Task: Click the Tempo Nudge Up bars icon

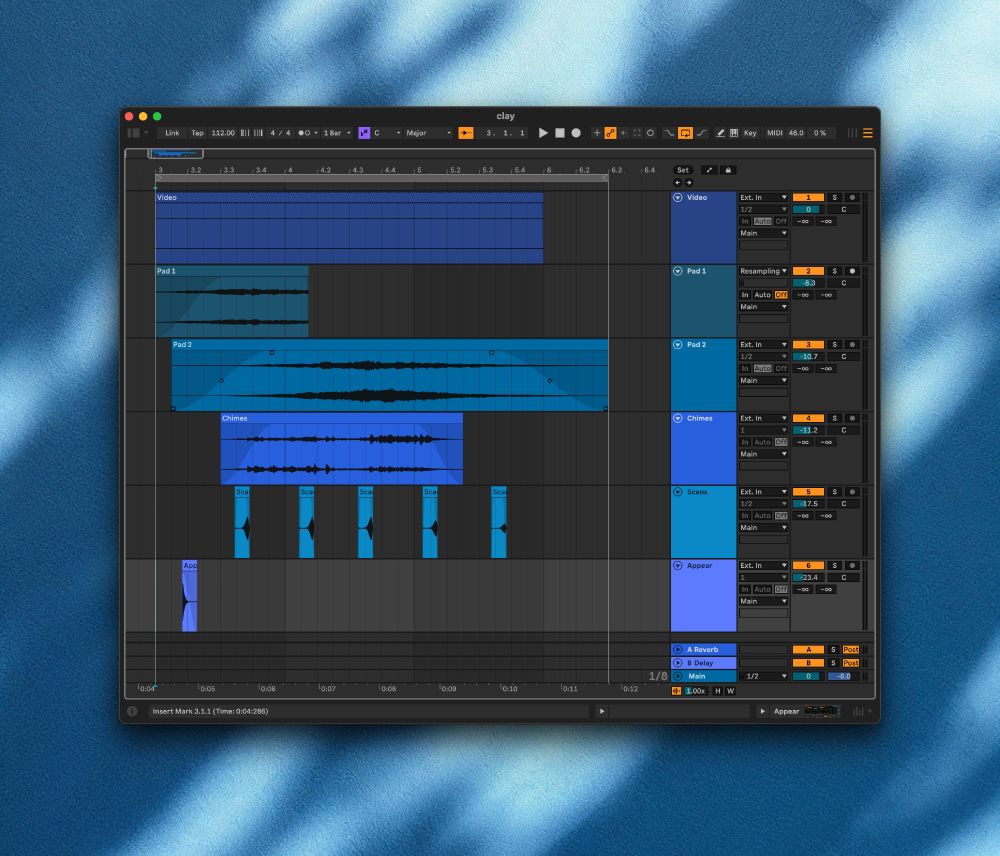Action: point(258,133)
